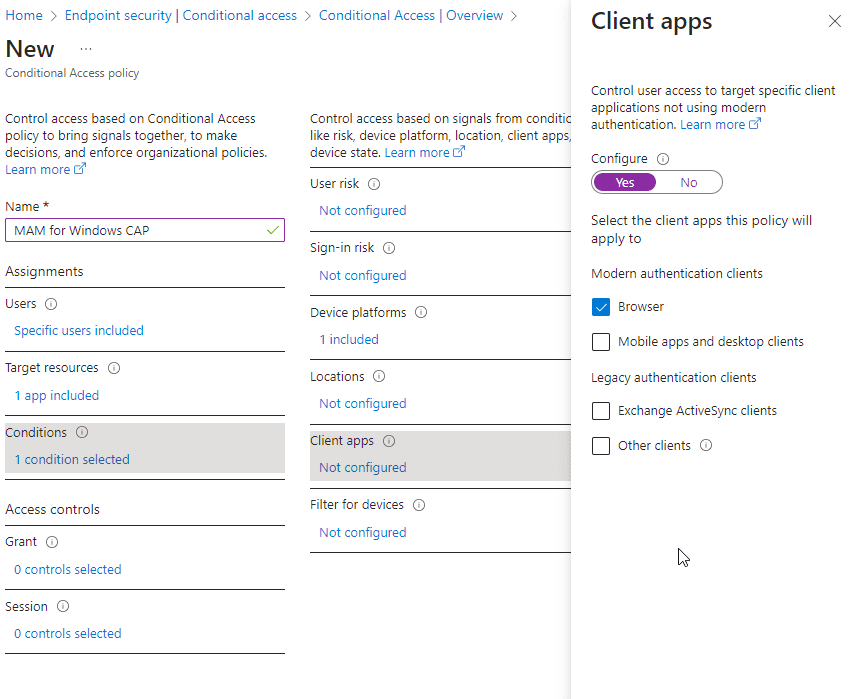Navigate to Home via the breadcrumb

[x=23, y=15]
